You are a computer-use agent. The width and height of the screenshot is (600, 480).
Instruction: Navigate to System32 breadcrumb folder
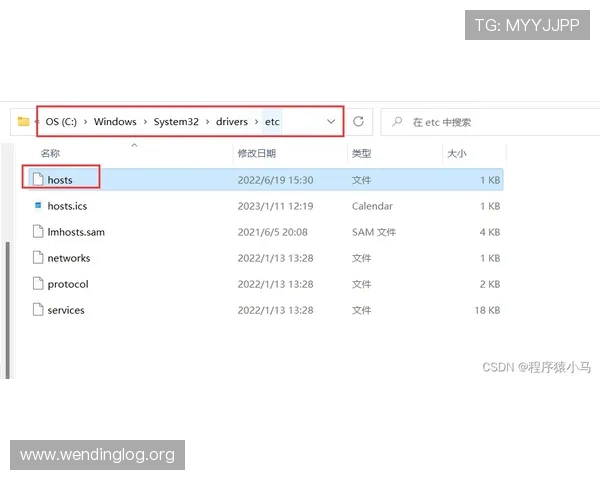176,122
